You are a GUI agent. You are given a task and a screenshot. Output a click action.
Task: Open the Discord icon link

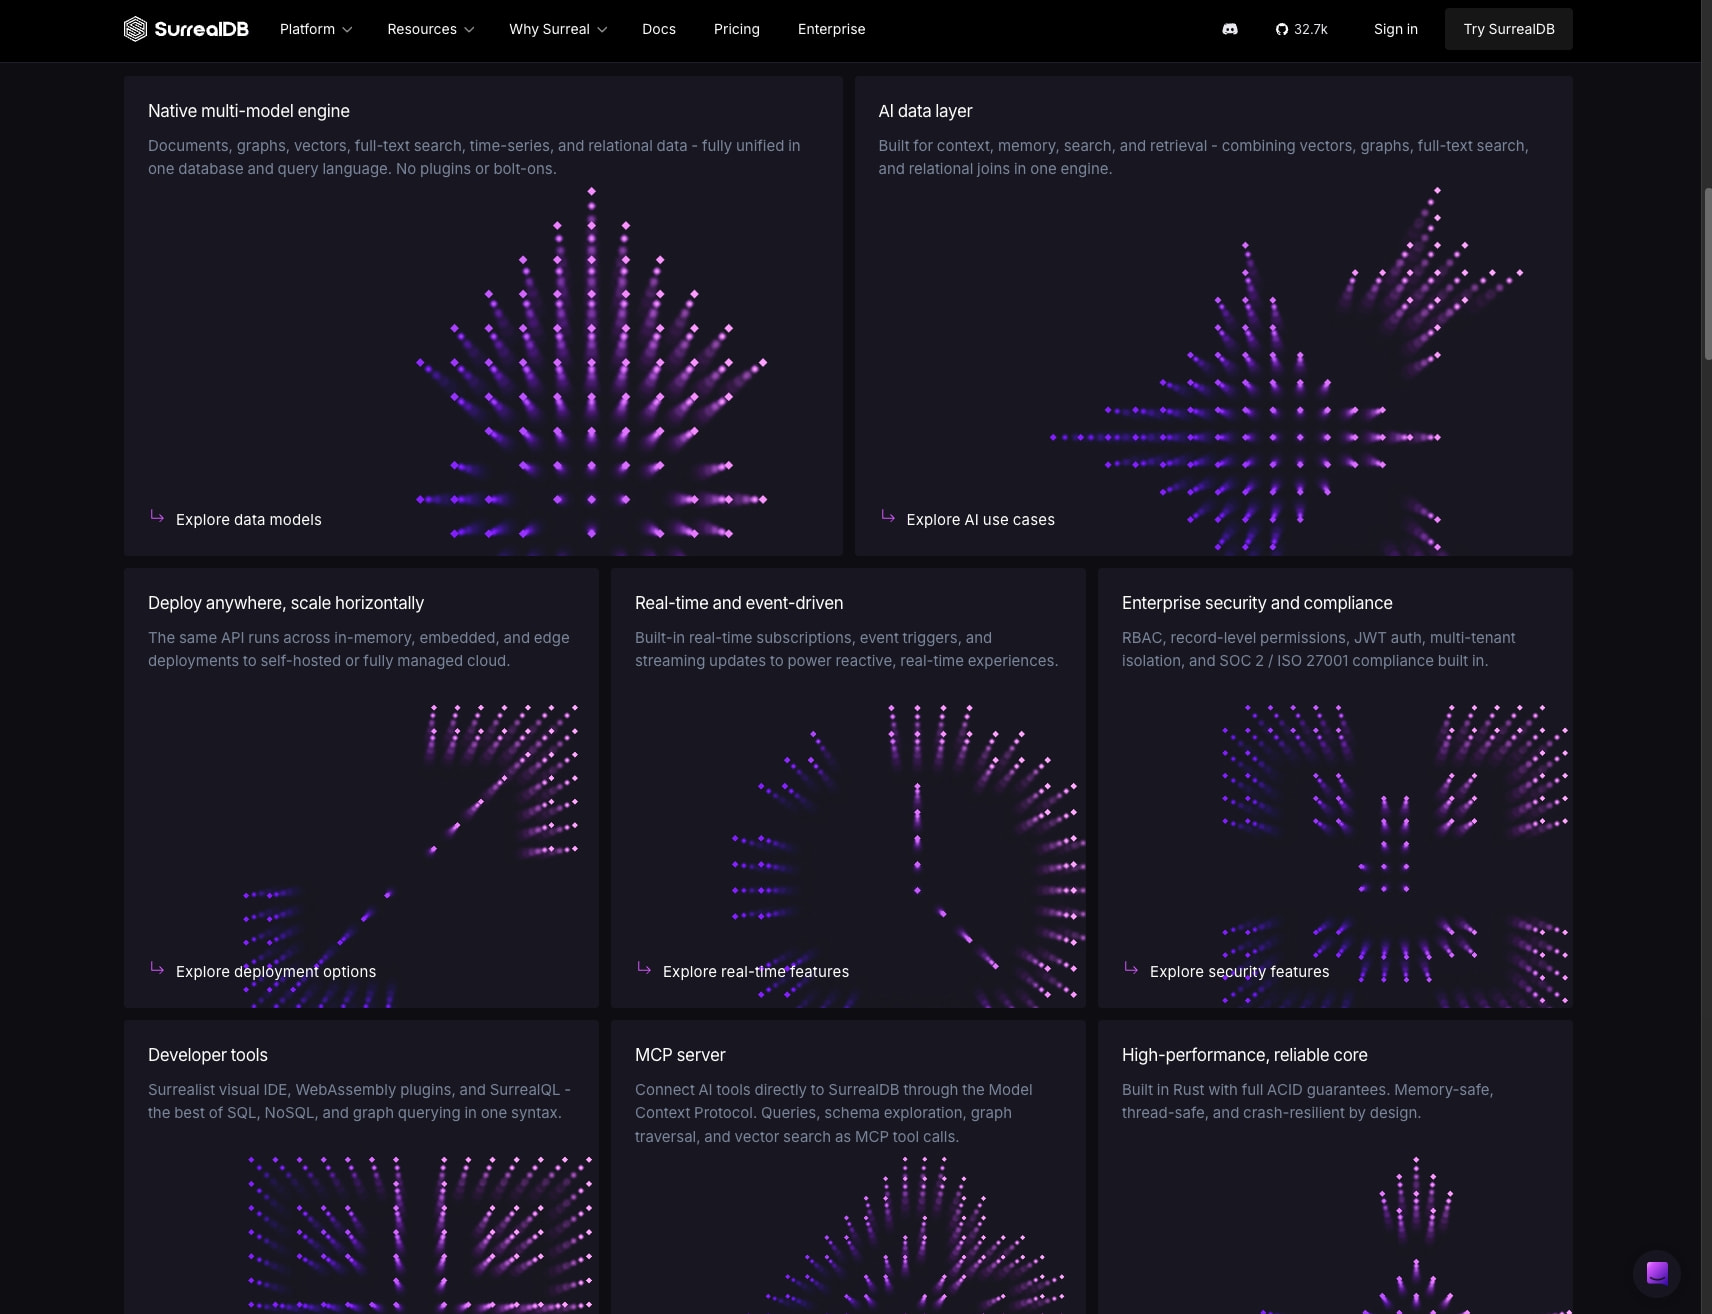pos(1230,29)
